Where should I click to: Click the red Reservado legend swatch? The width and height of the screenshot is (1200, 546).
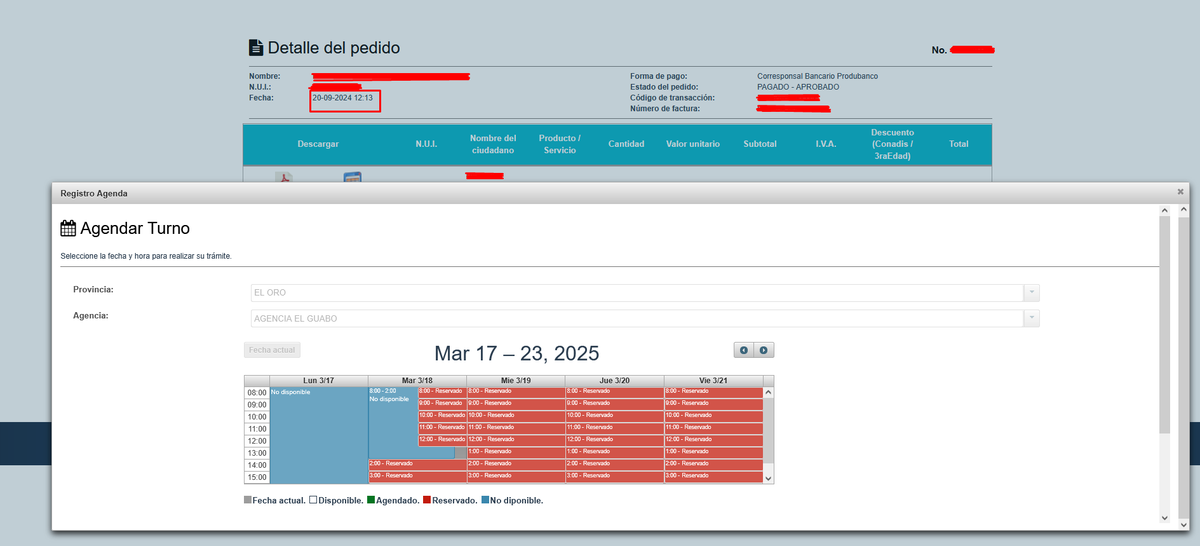pos(427,500)
